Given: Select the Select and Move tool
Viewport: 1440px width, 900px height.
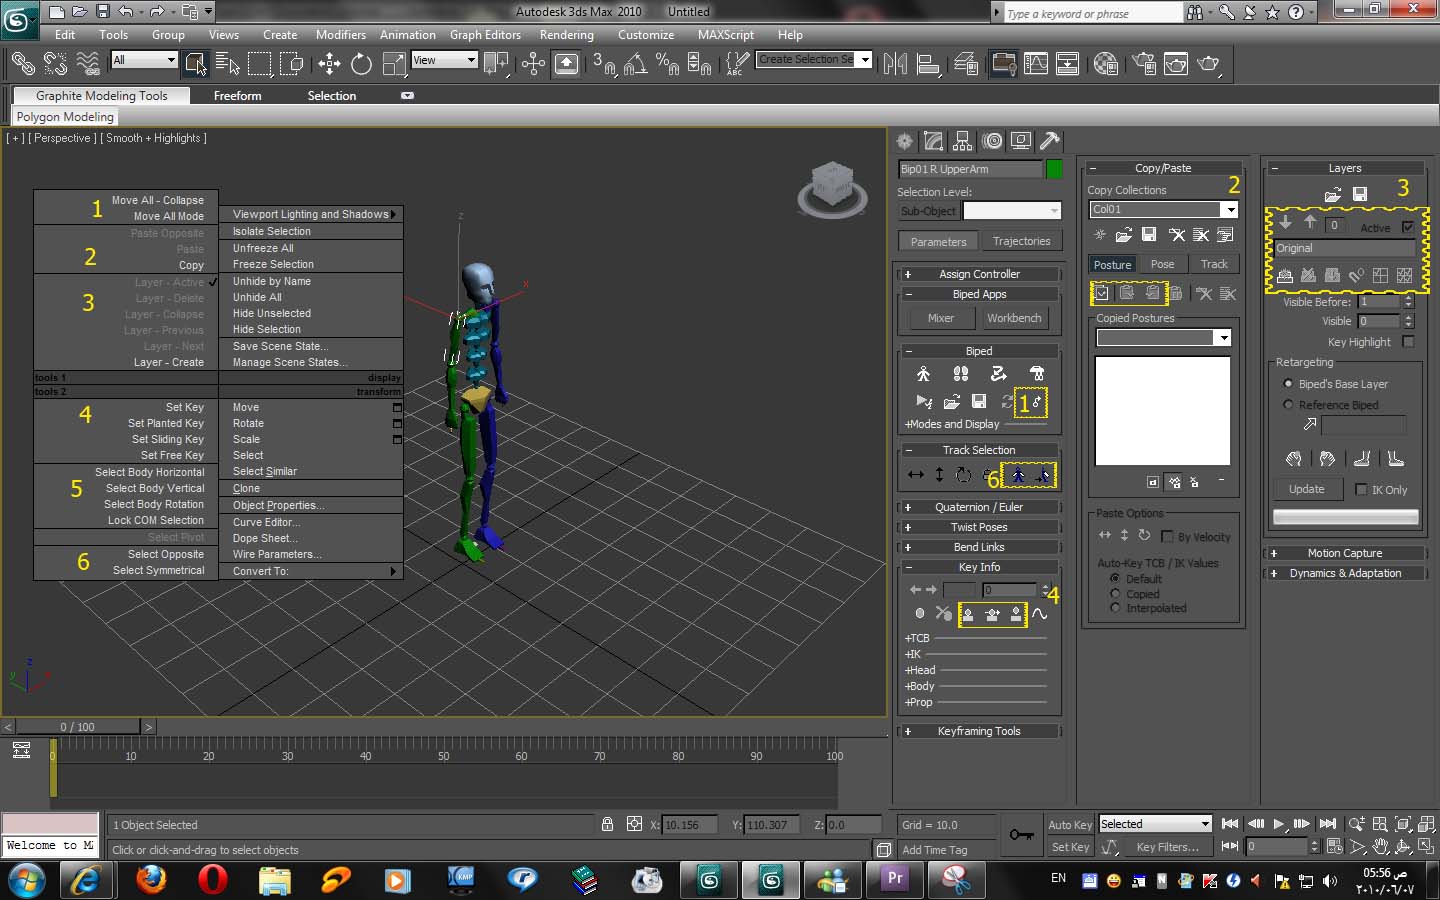Looking at the screenshot, I should 329,64.
